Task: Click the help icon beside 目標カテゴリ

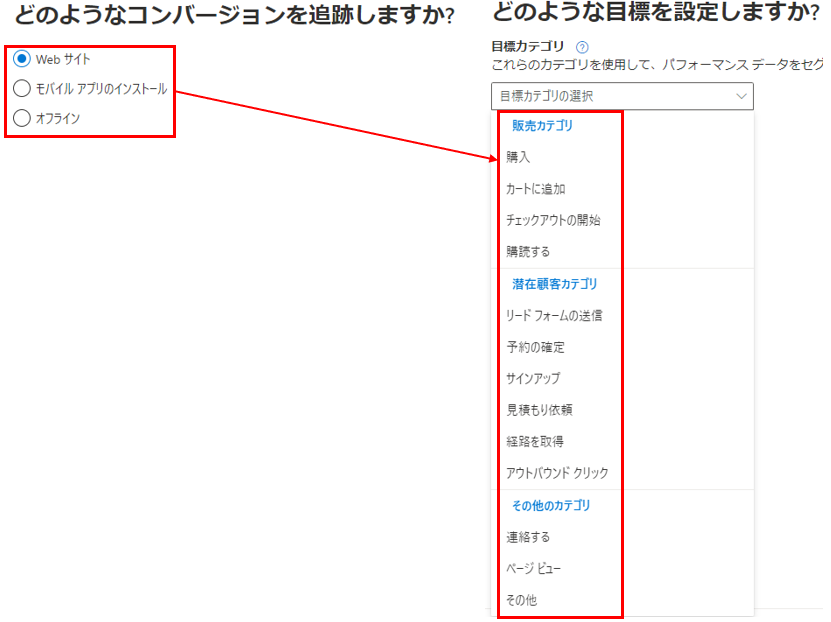Action: click(582, 47)
